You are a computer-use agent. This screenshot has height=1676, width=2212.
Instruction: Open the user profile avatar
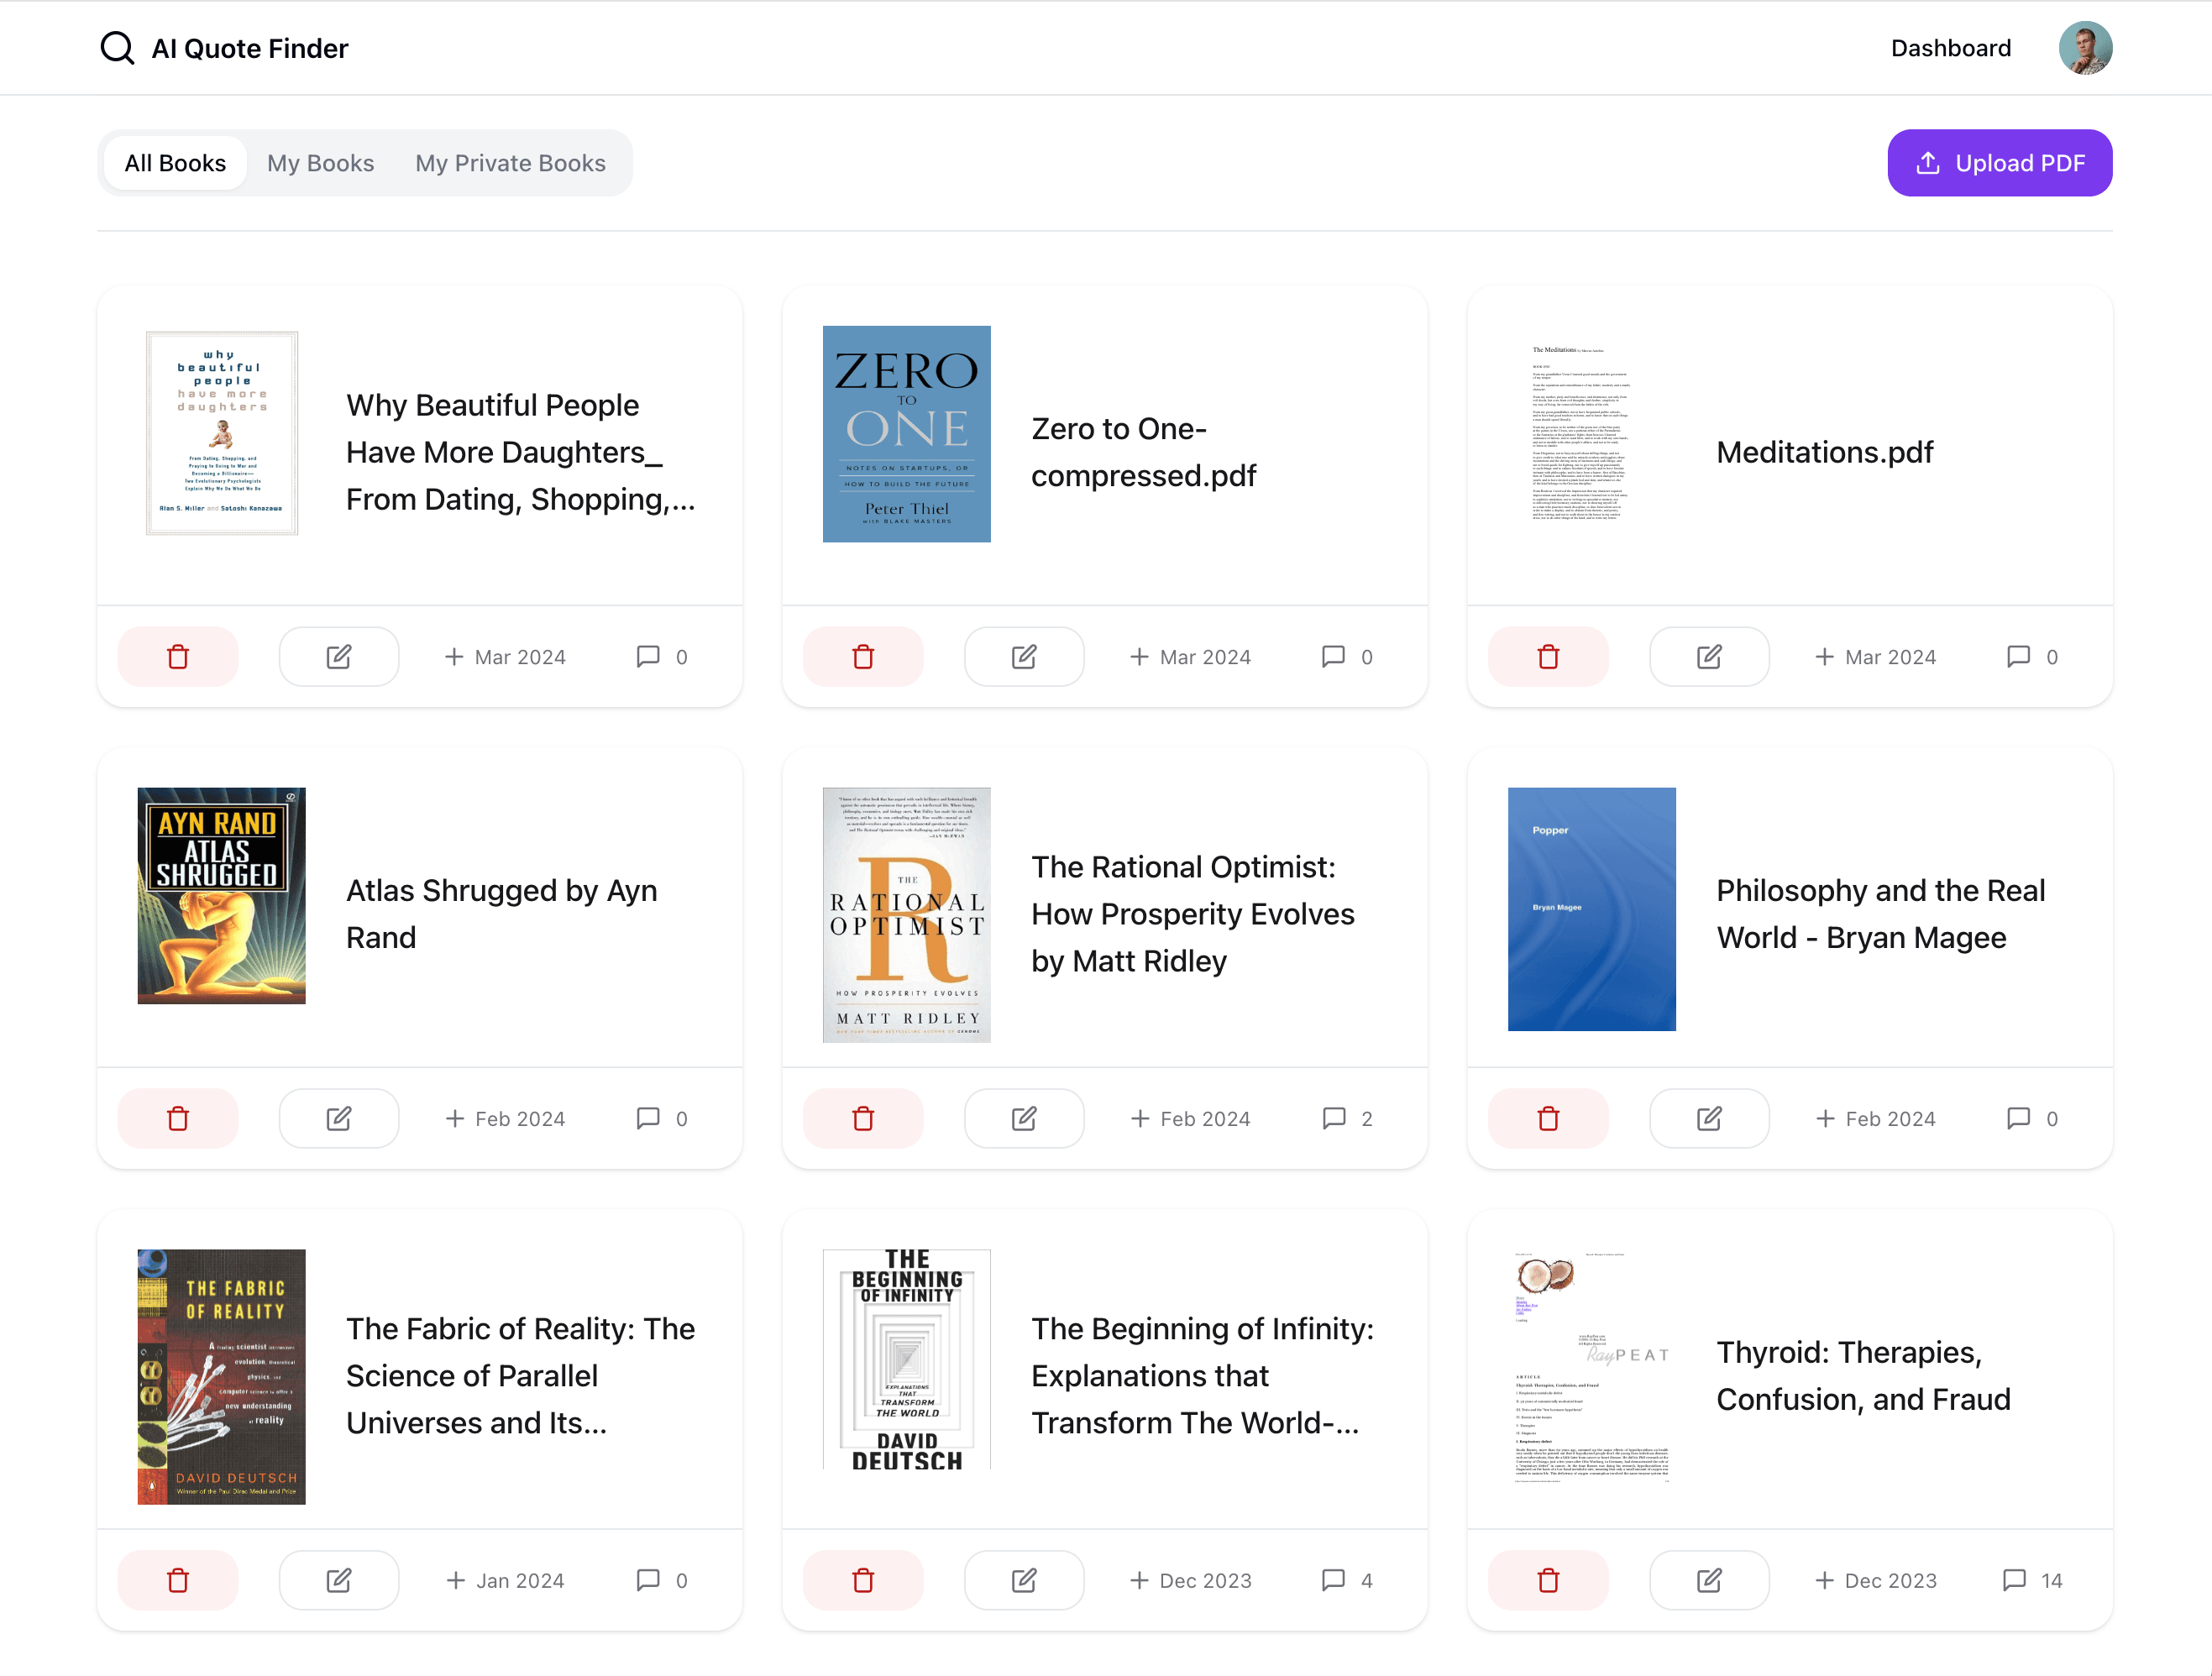[2085, 48]
